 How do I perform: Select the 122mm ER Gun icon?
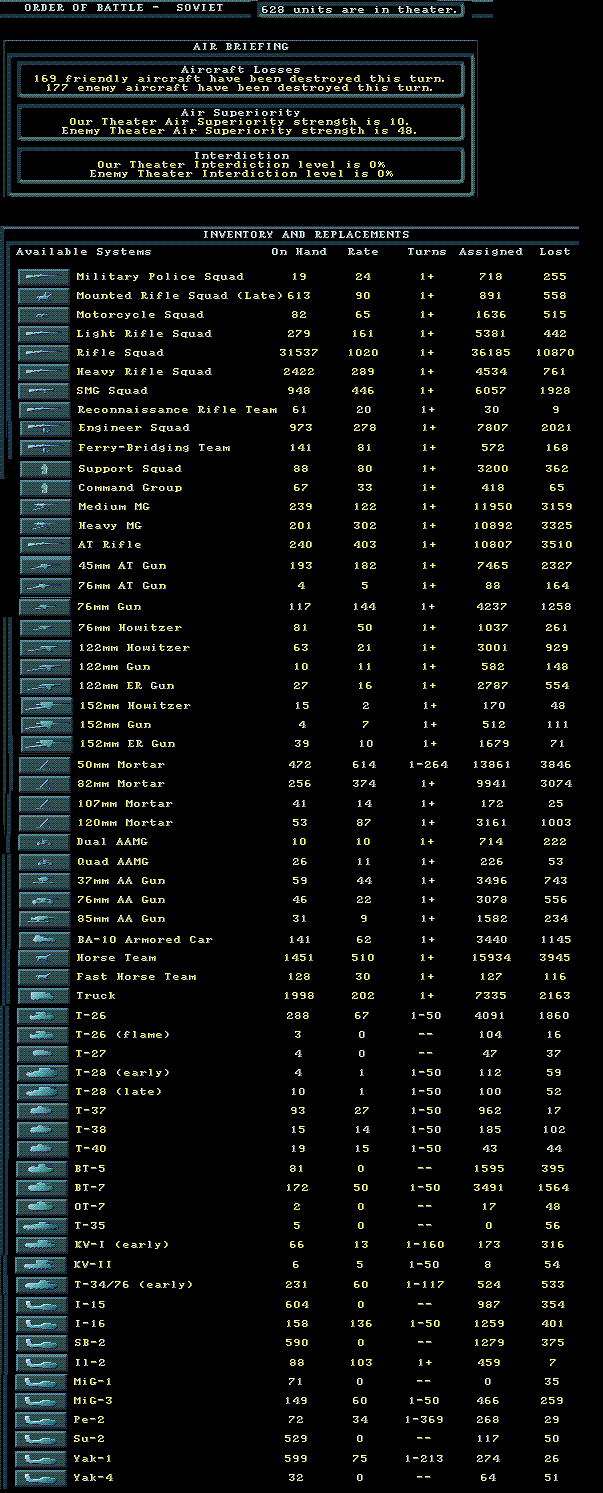44,686
